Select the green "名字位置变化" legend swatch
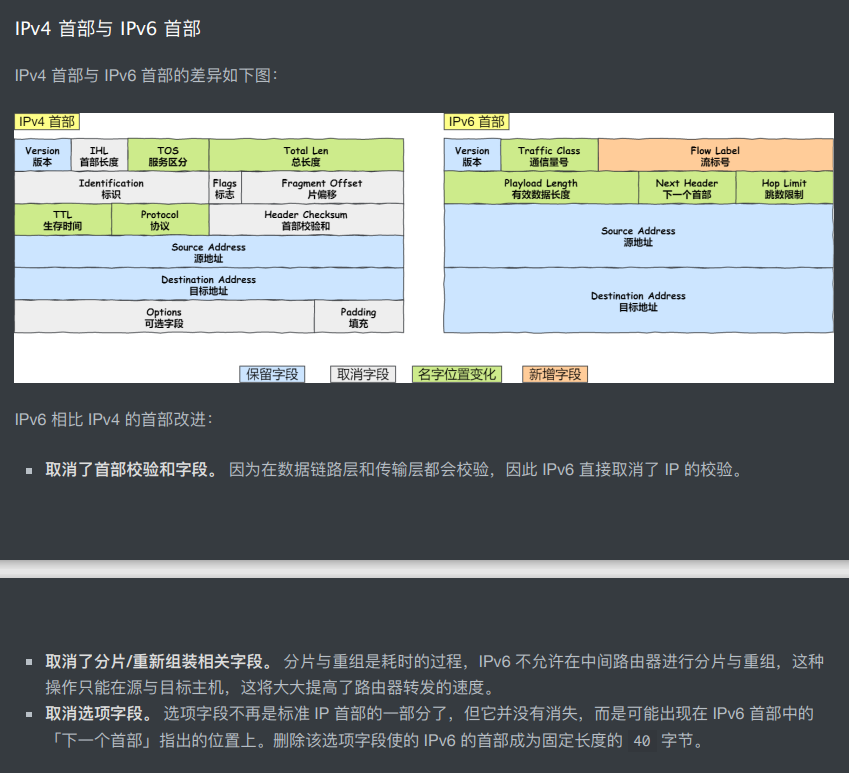This screenshot has width=849, height=773. coord(456,374)
